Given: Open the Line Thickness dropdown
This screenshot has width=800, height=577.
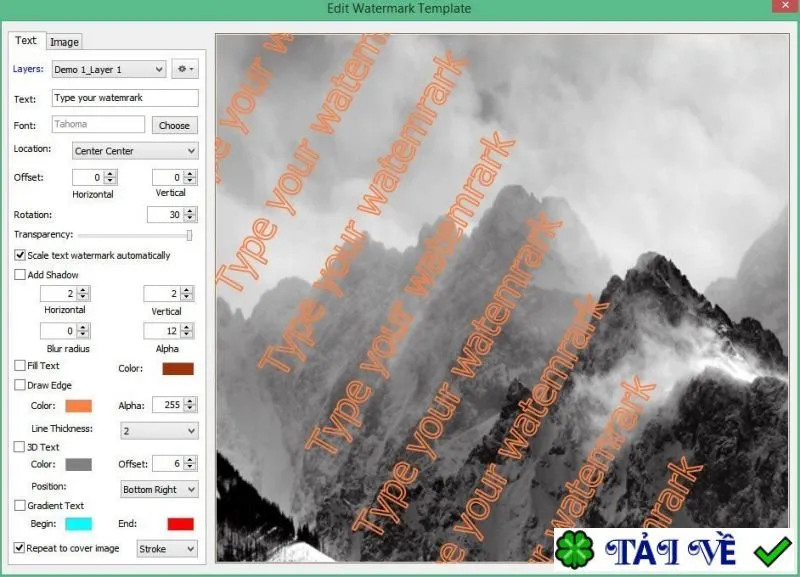Looking at the screenshot, I should tap(159, 431).
